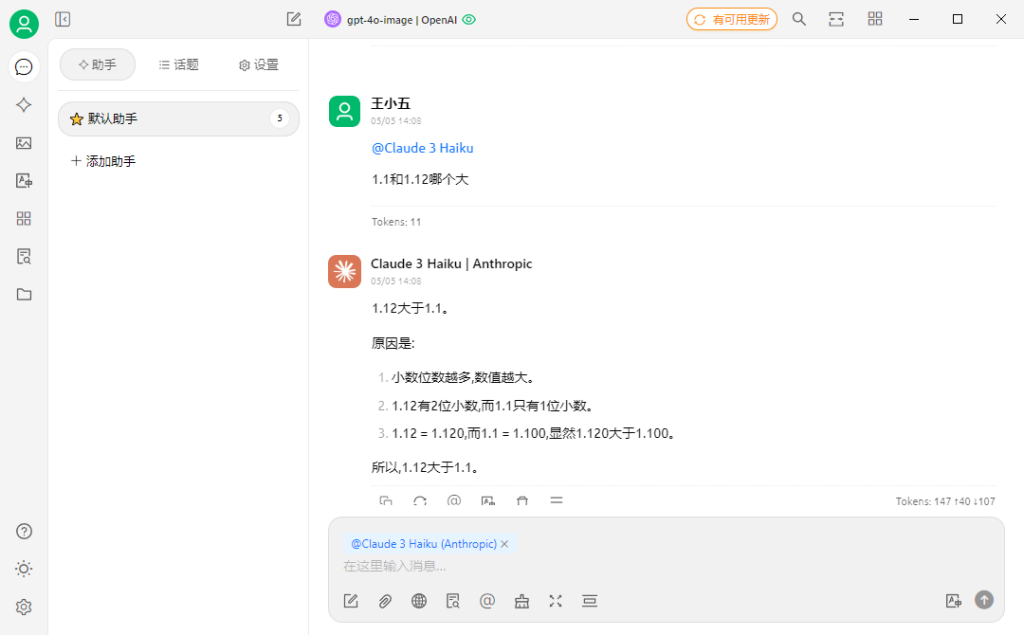This screenshot has height=635, width=1024.
Task: Open message search magnifier icon
Action: click(x=799, y=19)
